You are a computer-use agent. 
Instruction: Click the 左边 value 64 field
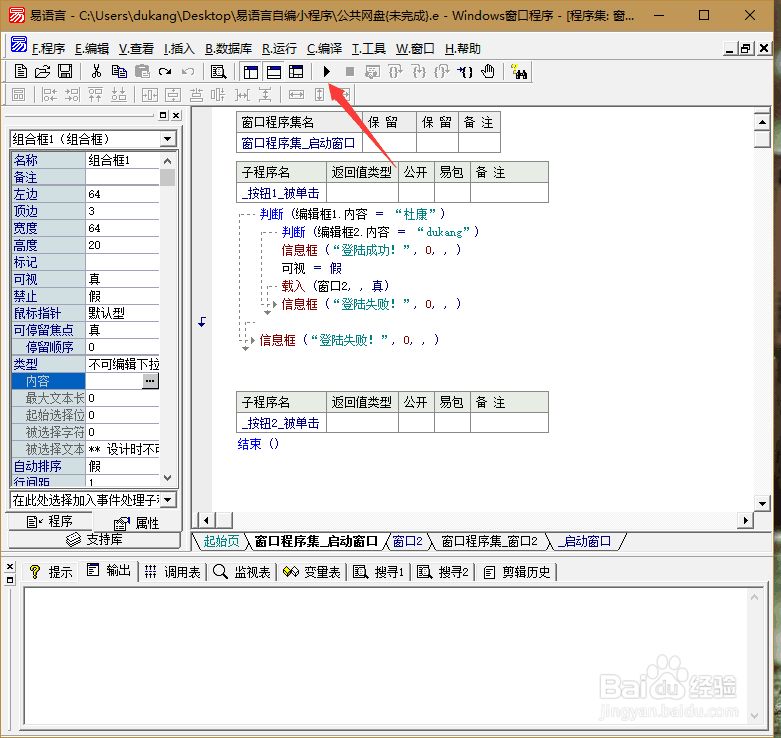tap(123, 194)
